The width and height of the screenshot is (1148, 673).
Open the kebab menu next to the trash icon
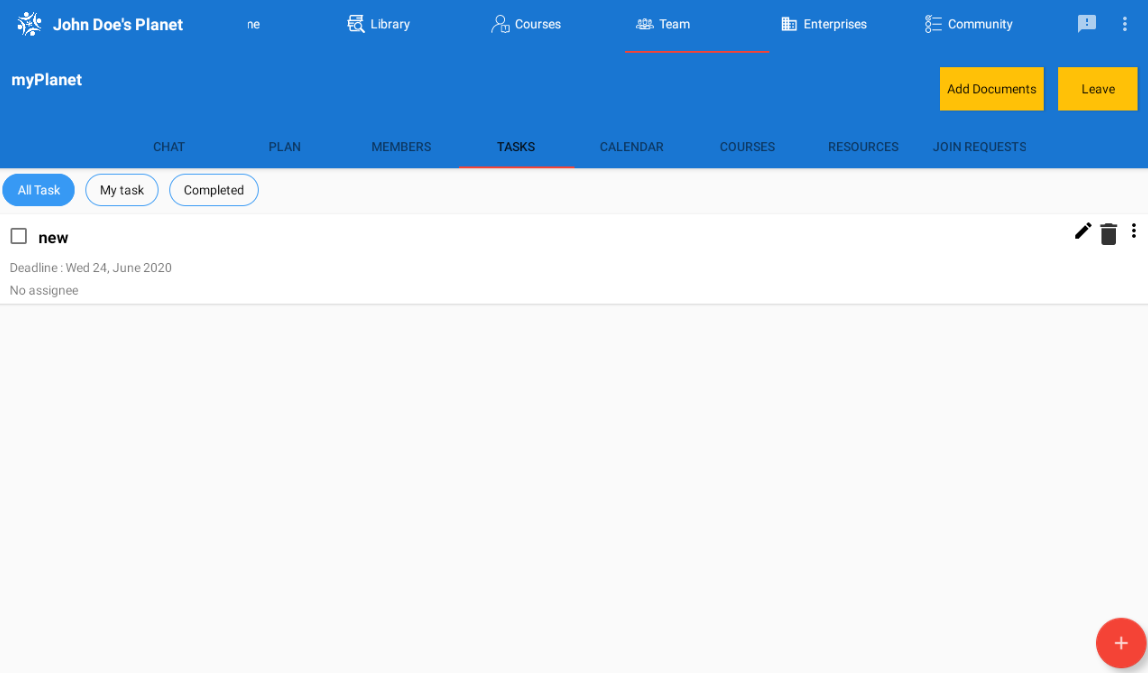(x=1134, y=231)
